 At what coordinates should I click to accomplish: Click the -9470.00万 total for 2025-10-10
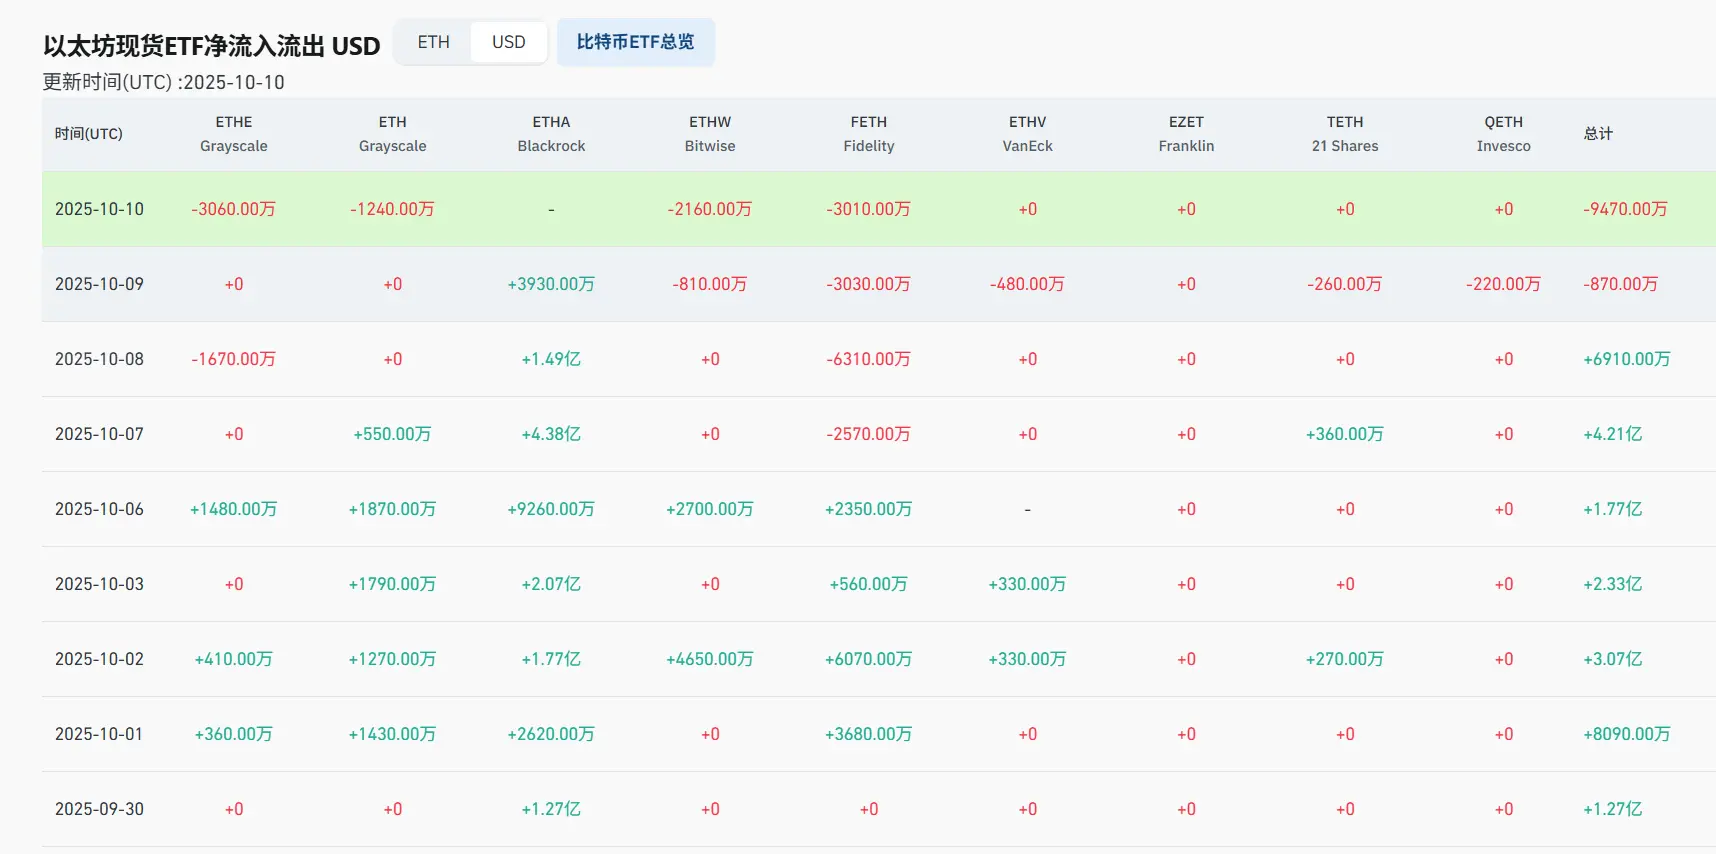(x=1625, y=209)
